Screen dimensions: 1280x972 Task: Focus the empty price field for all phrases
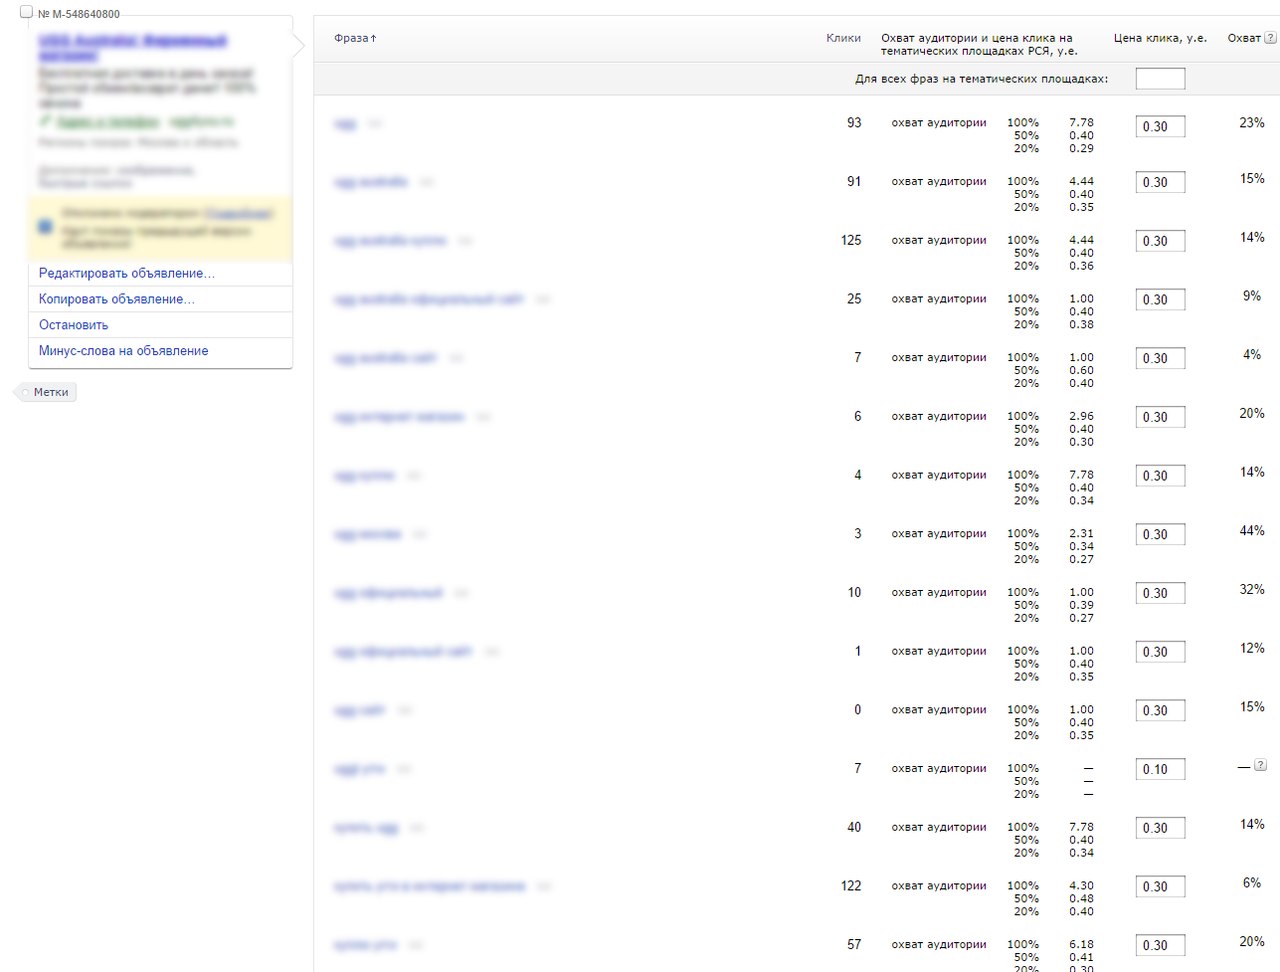click(1160, 79)
